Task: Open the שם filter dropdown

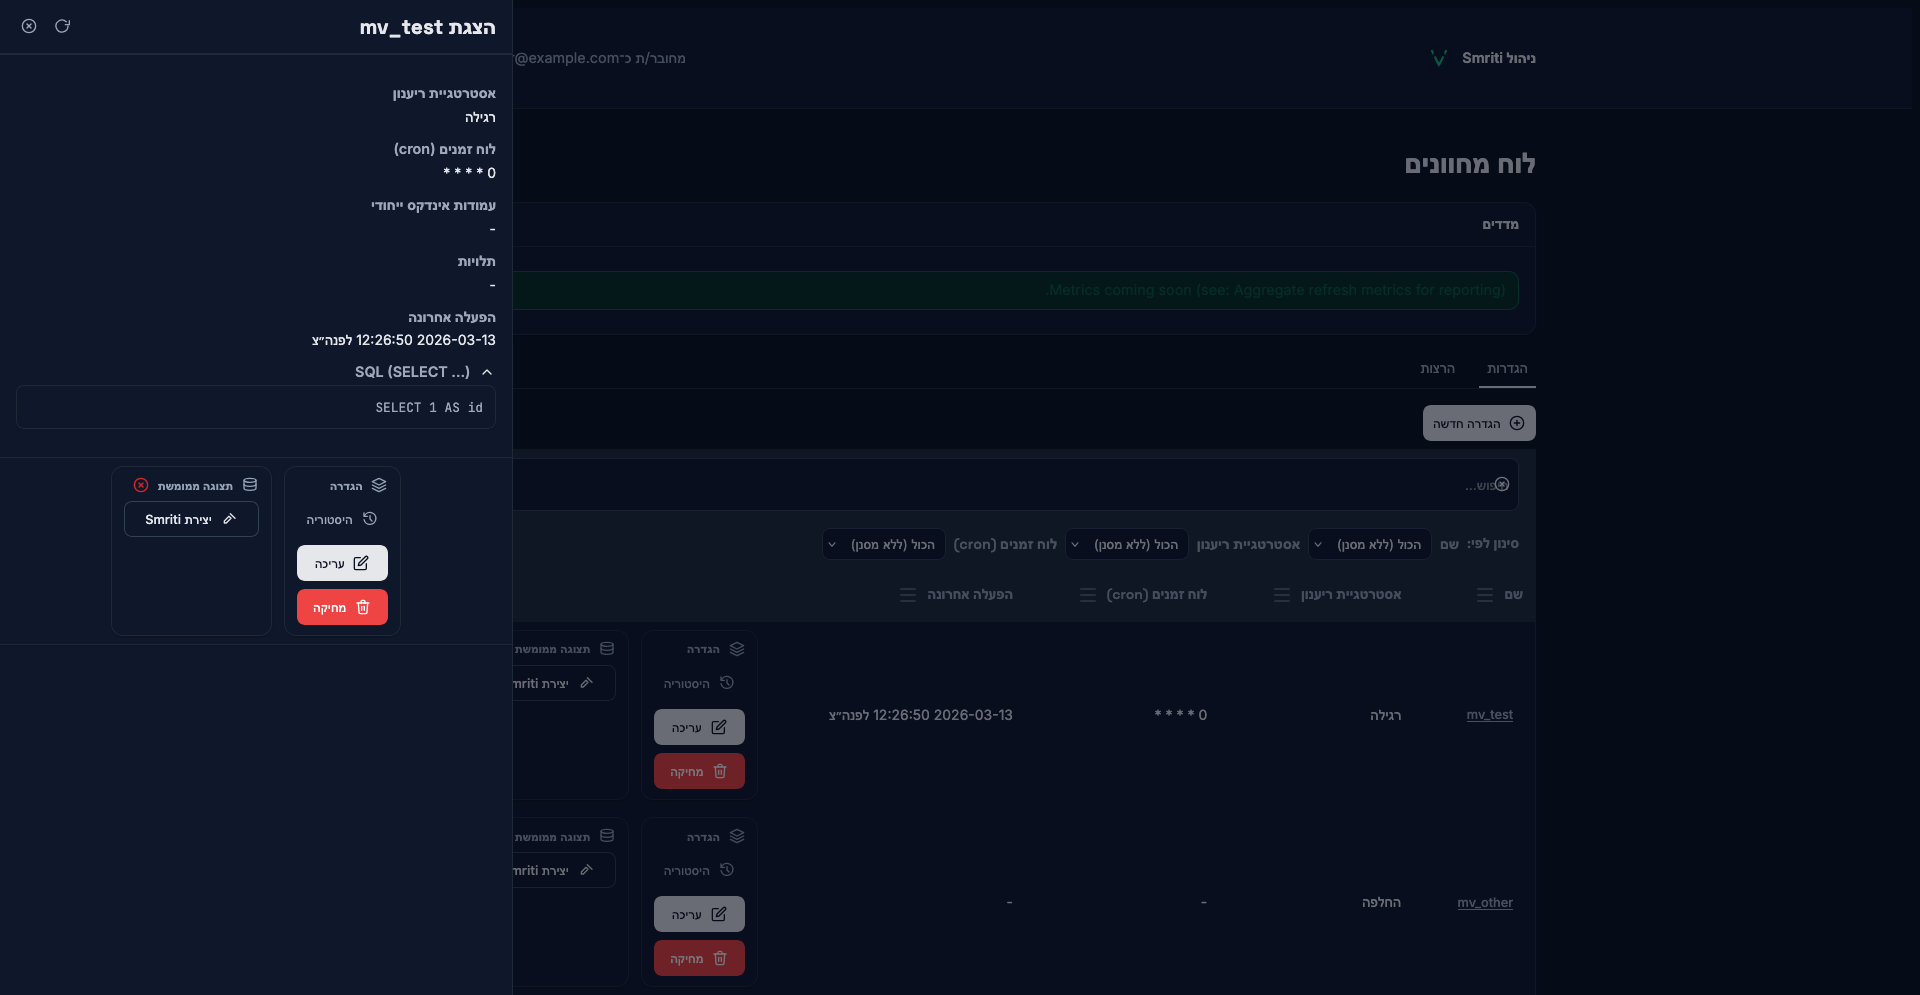Action: [1369, 544]
